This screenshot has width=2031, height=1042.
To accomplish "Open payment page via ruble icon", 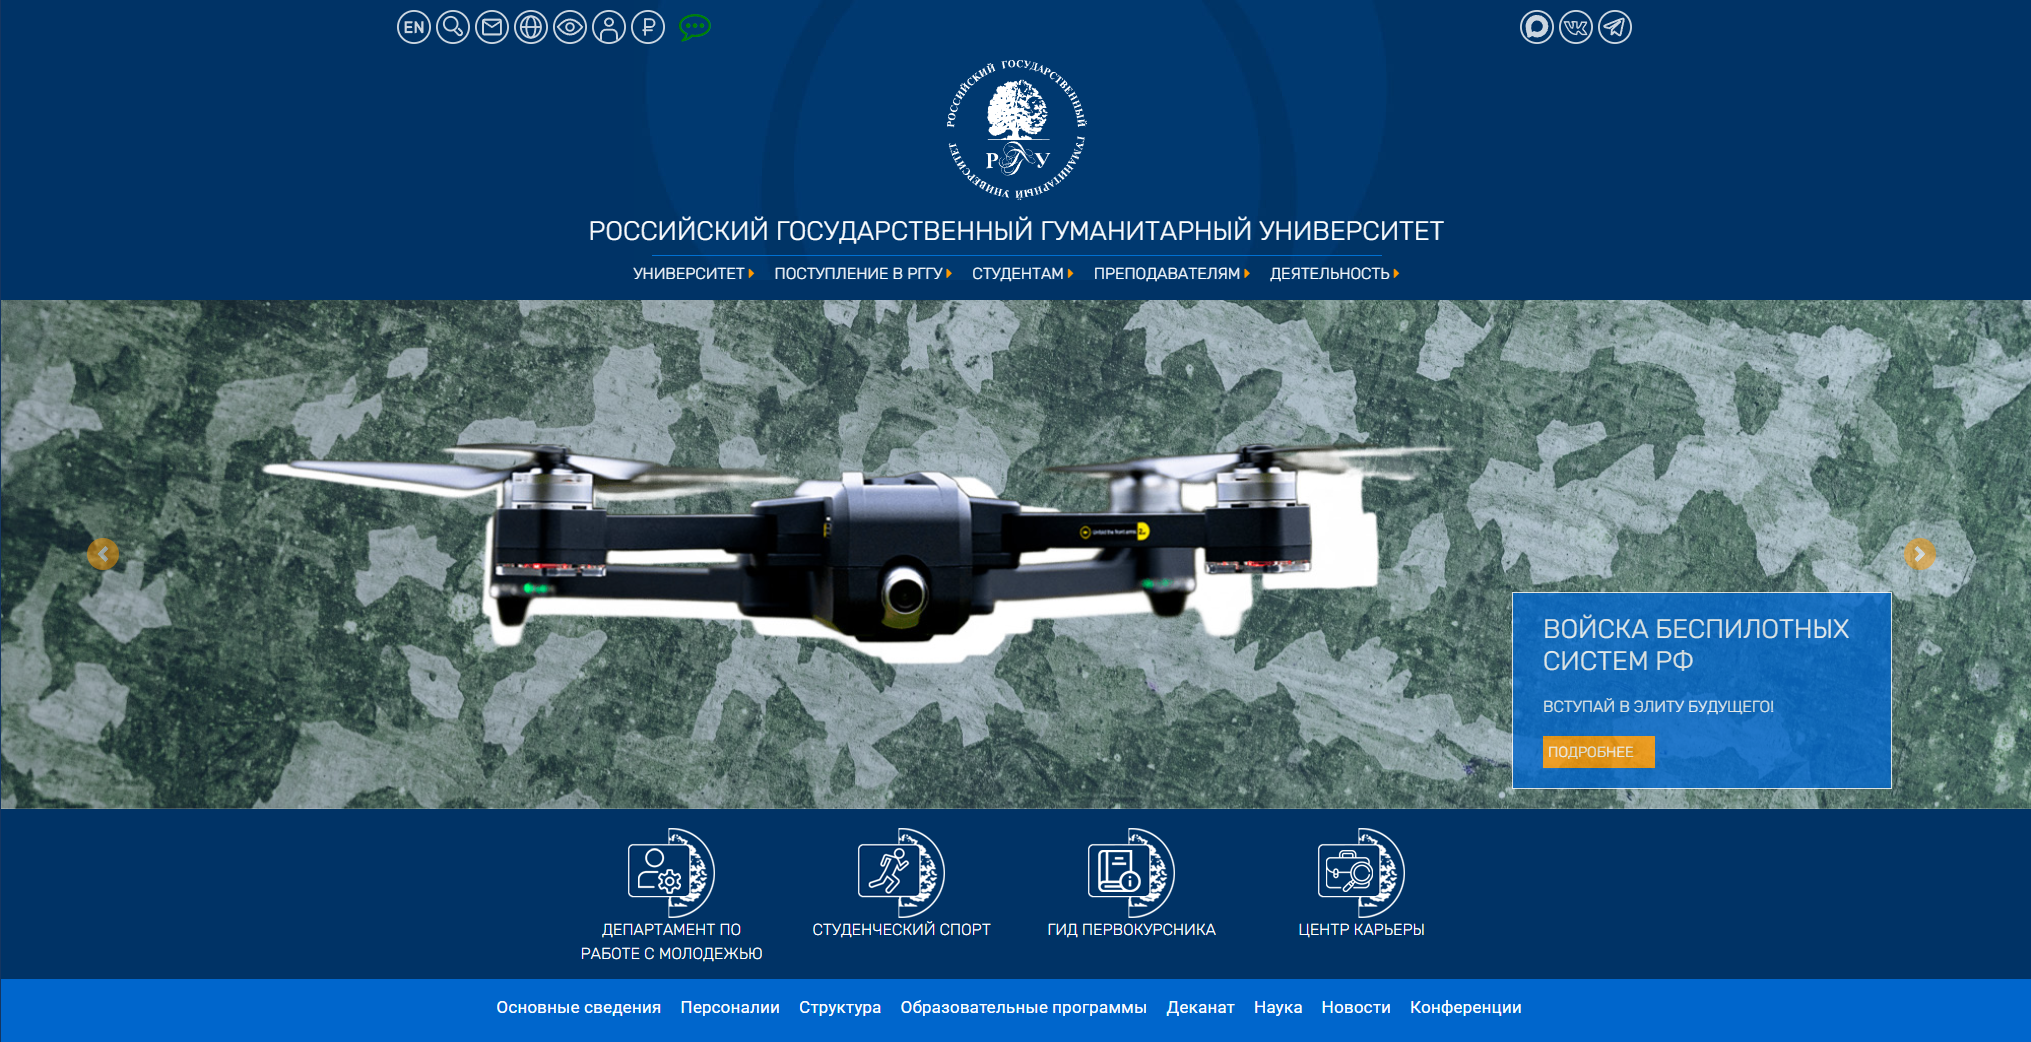I will click(x=648, y=27).
